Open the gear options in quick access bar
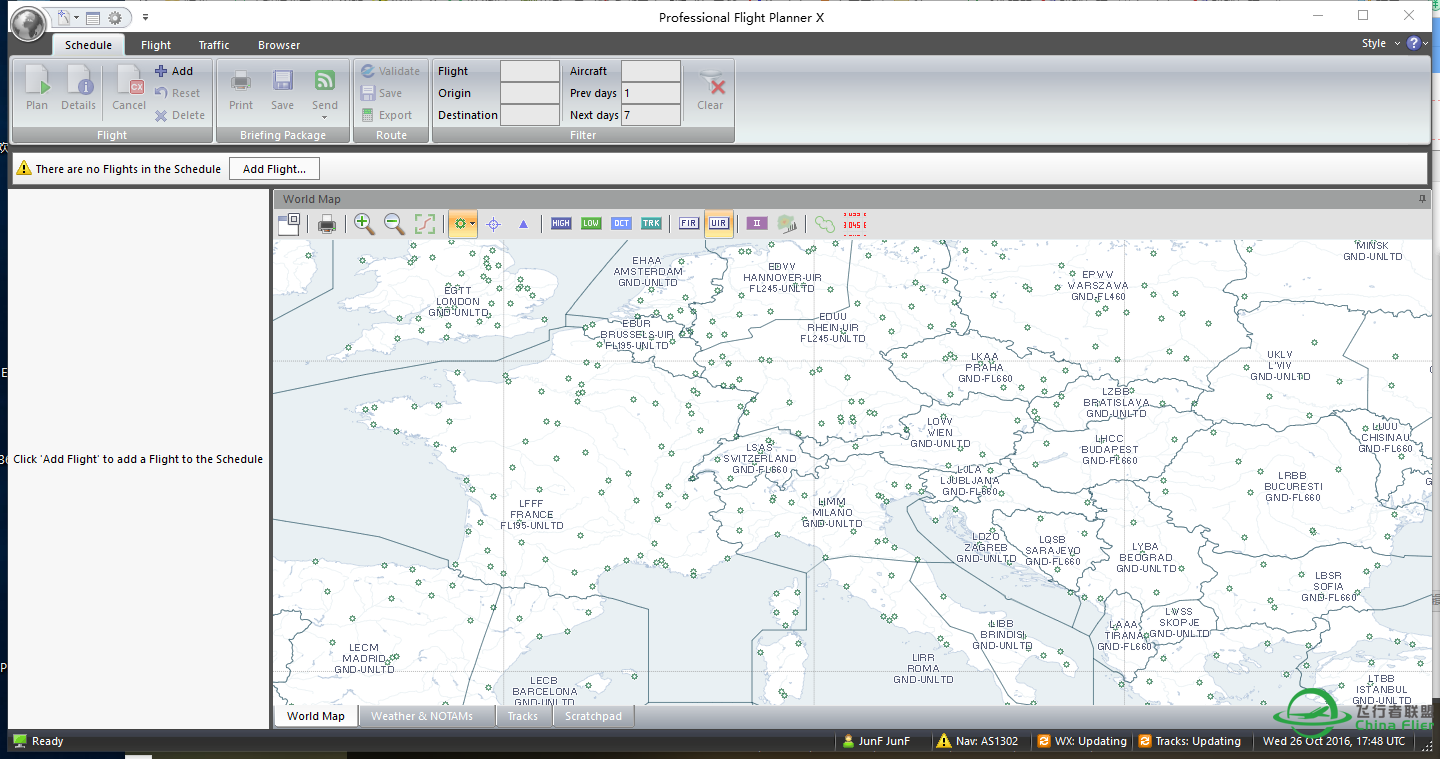Image resolution: width=1440 pixels, height=759 pixels. coord(115,17)
